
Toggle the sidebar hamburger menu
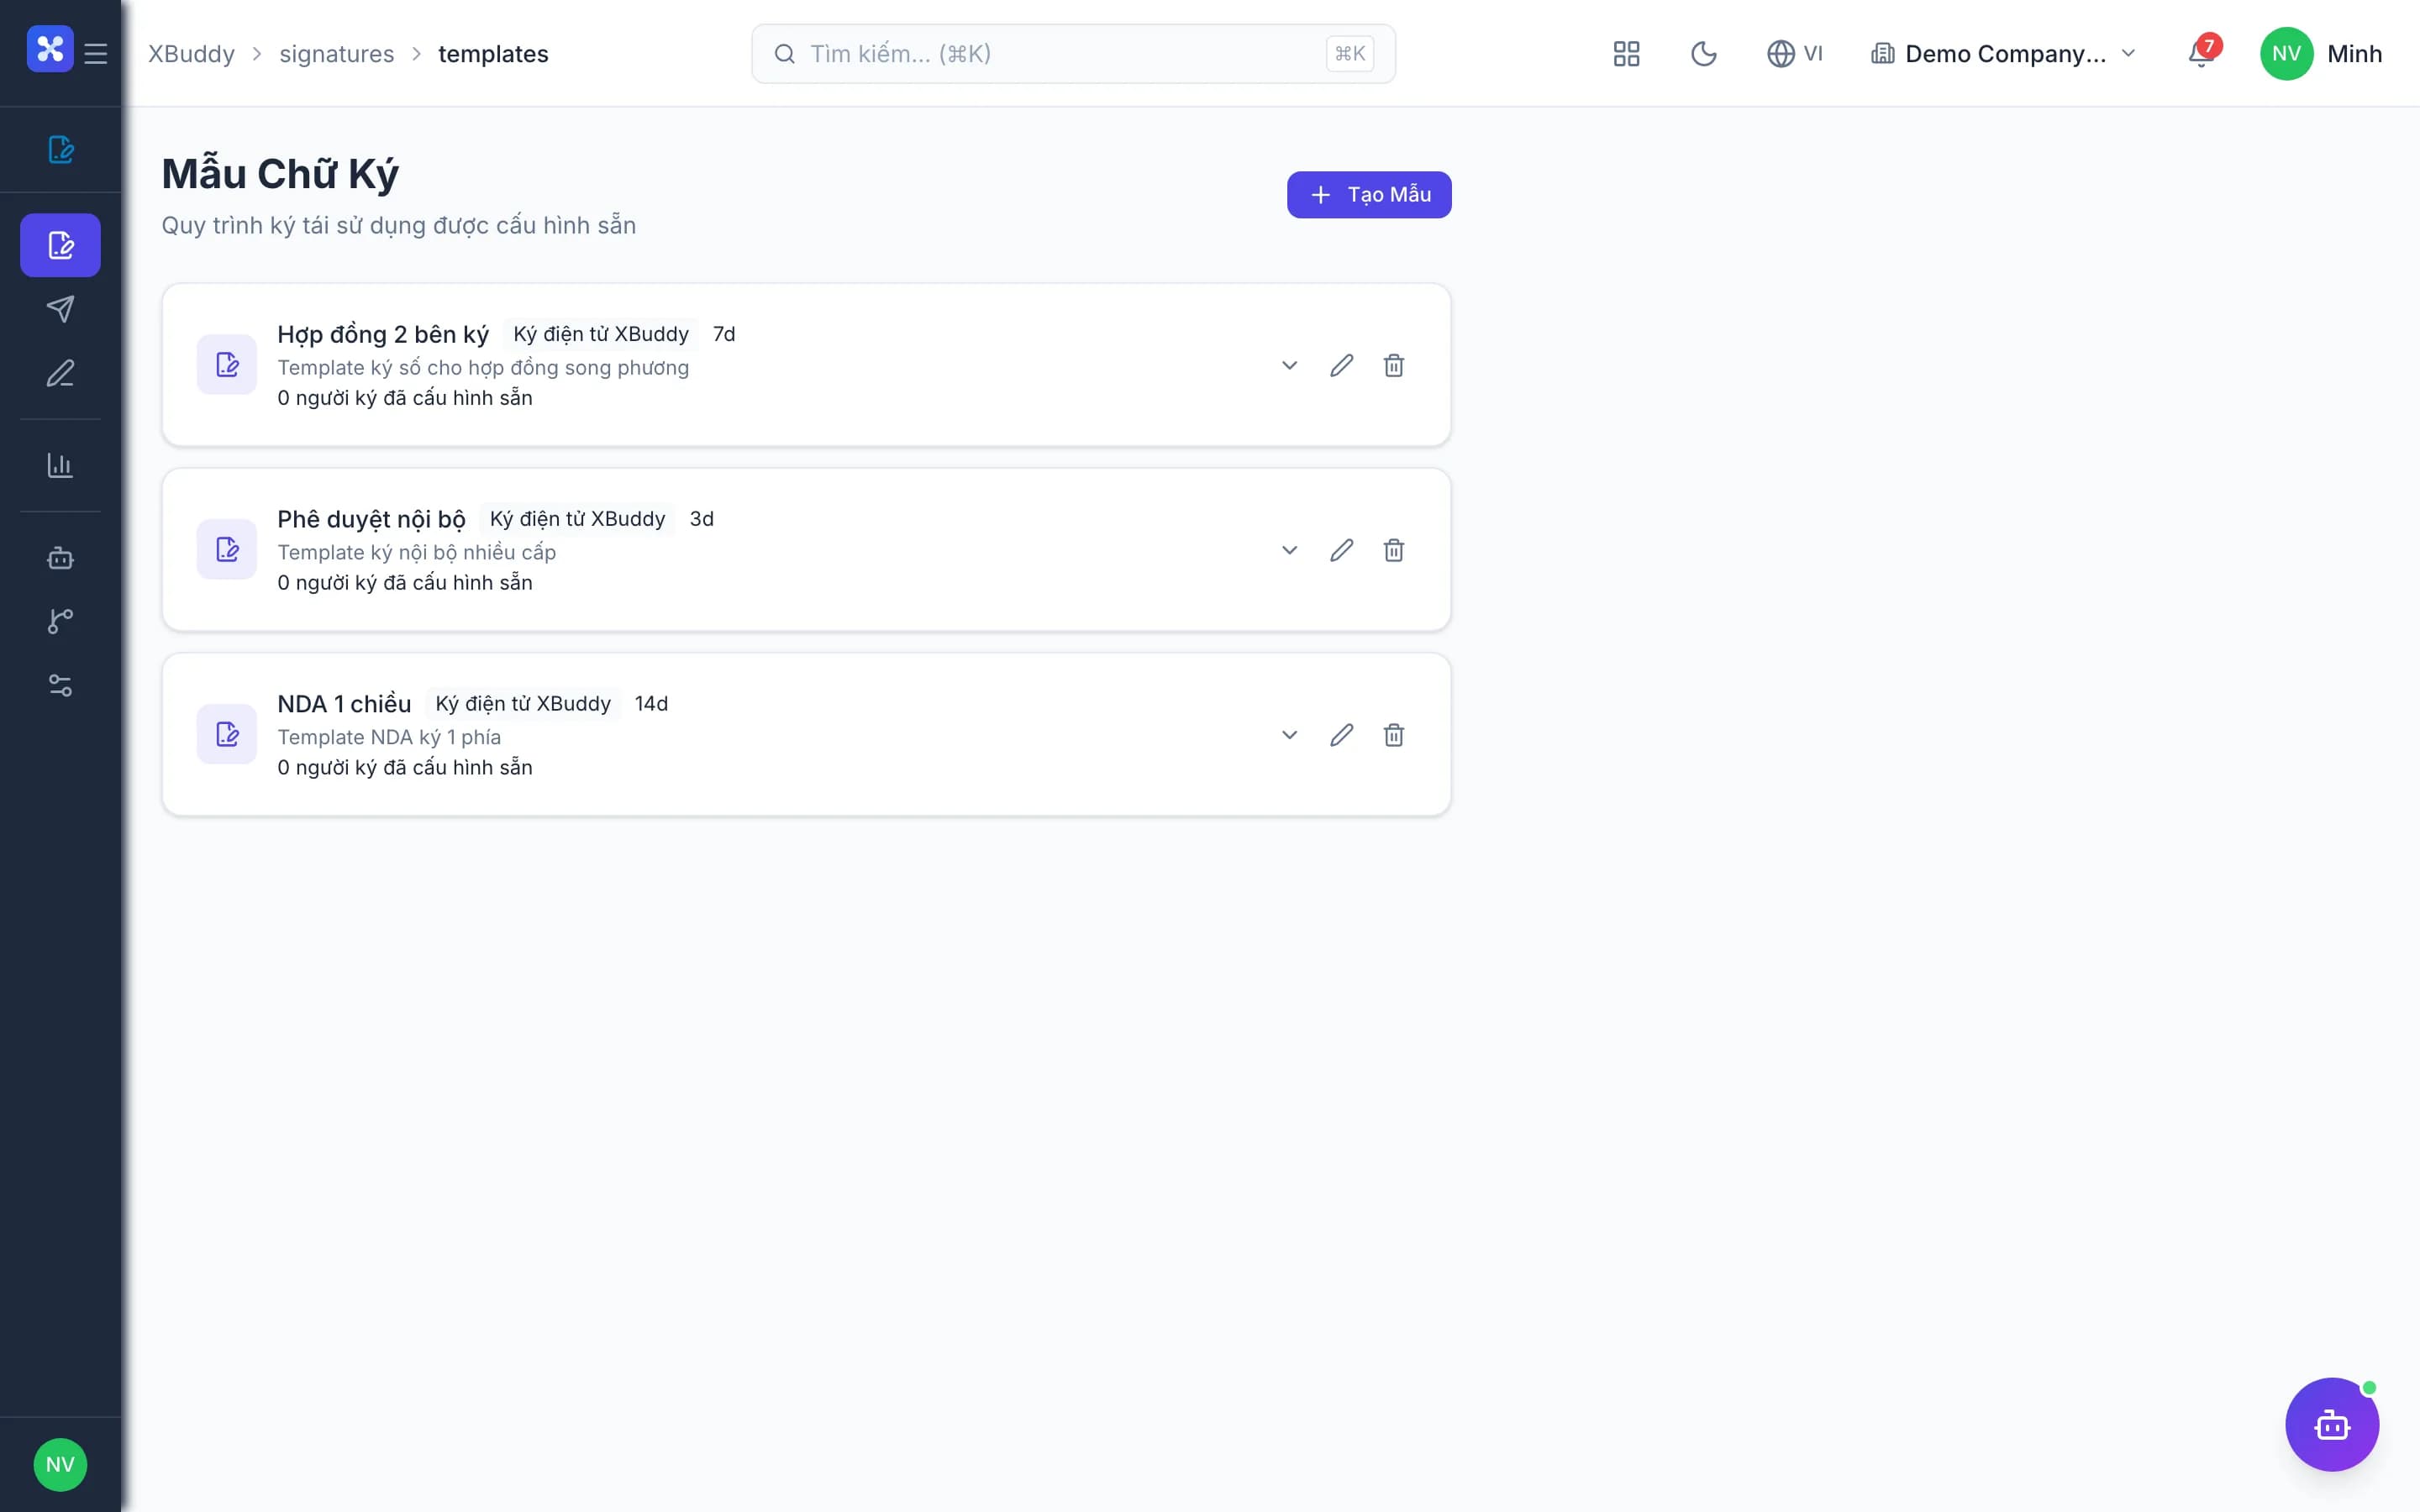[96, 54]
